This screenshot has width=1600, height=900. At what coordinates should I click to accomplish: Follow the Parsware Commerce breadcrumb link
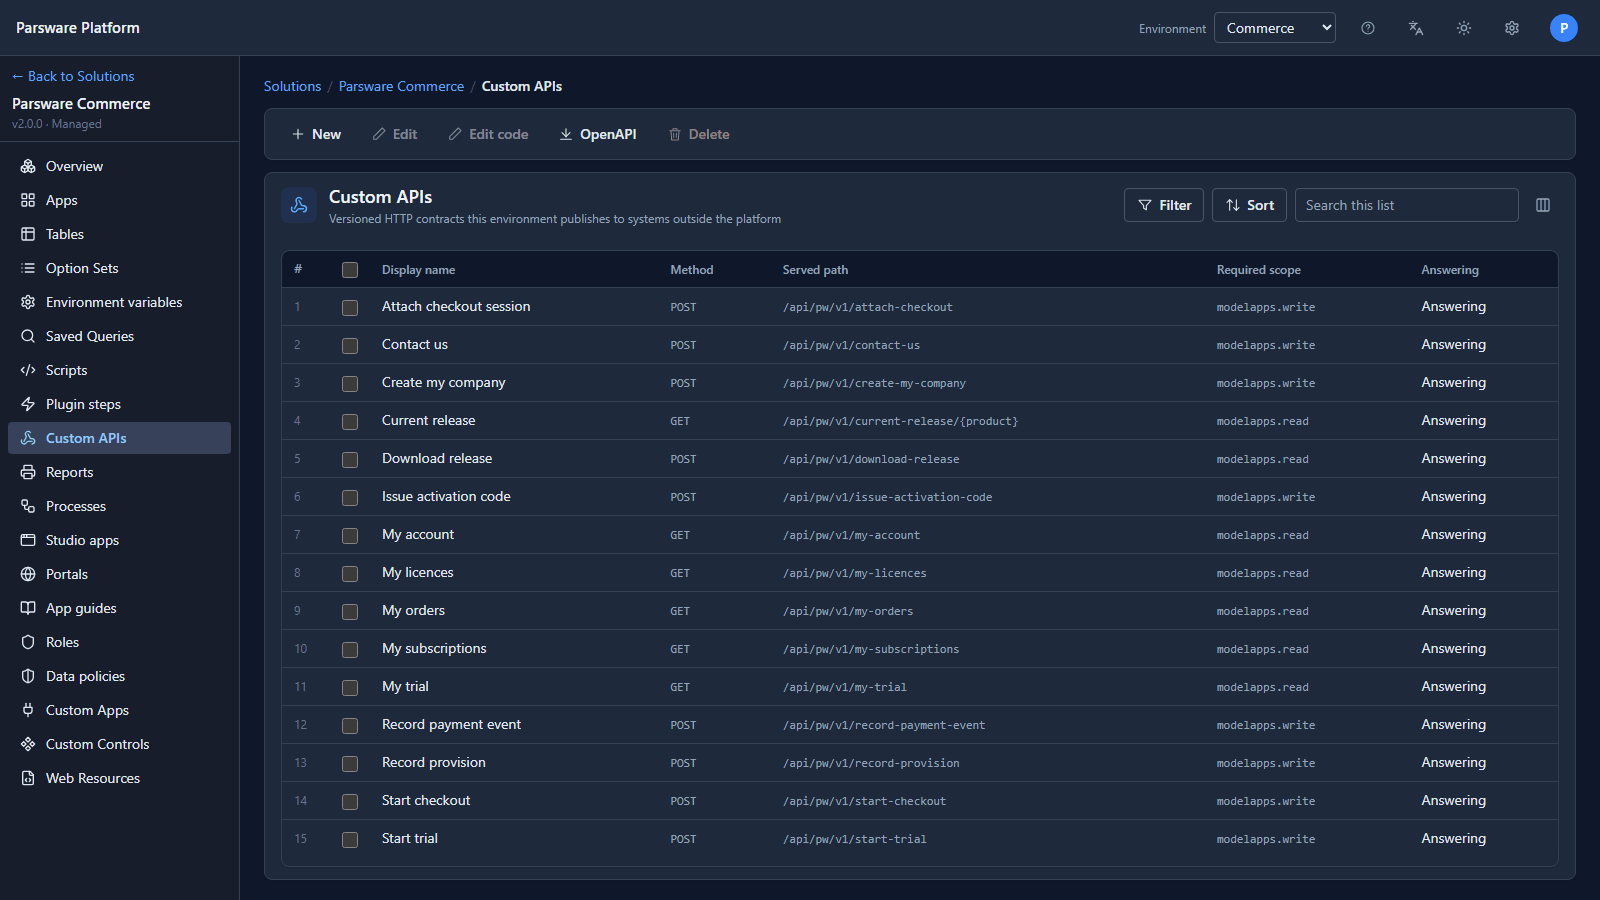(401, 86)
